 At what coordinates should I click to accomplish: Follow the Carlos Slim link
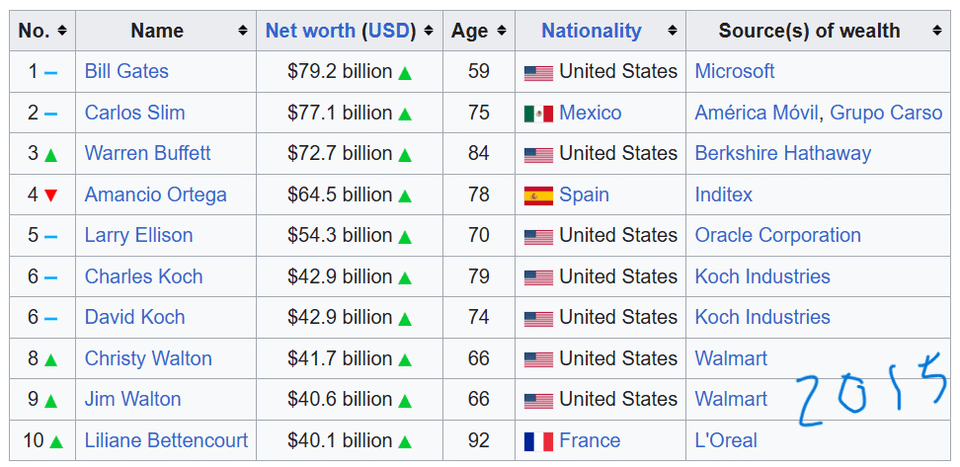[135, 113]
